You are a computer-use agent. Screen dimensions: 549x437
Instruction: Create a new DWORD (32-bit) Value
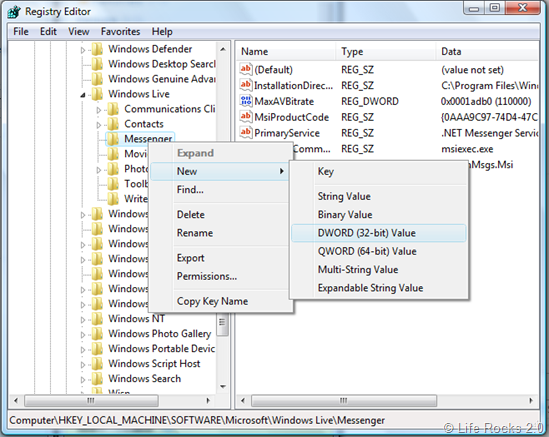coord(379,233)
